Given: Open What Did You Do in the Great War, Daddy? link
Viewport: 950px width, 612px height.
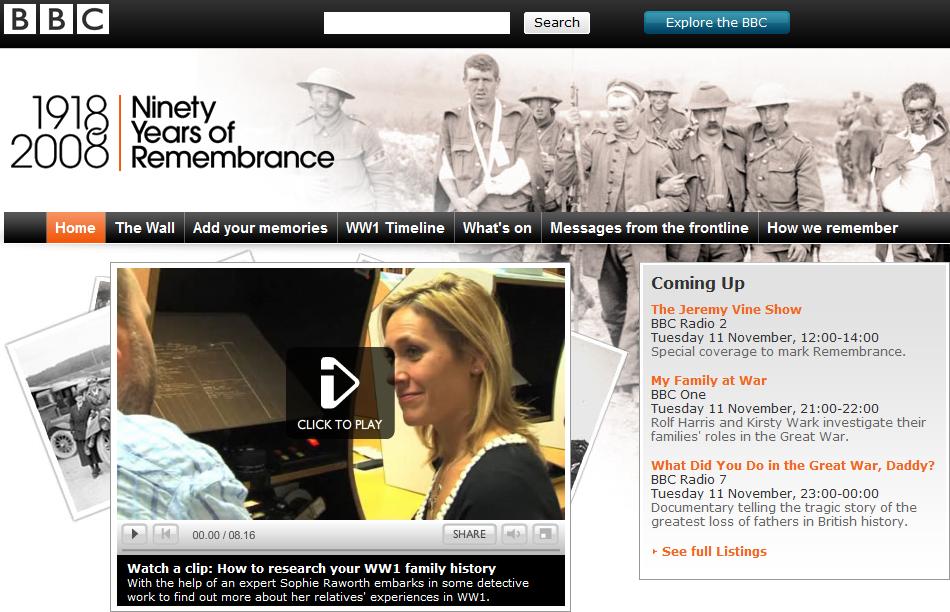Looking at the screenshot, I should (x=792, y=465).
